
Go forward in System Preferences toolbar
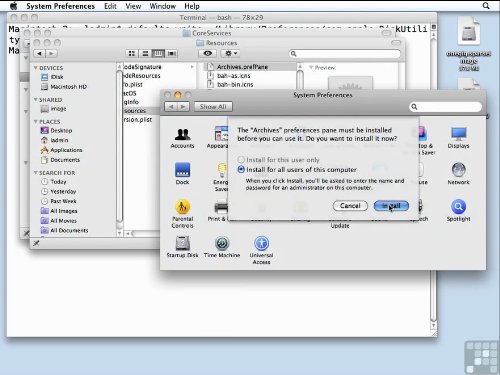click(183, 107)
